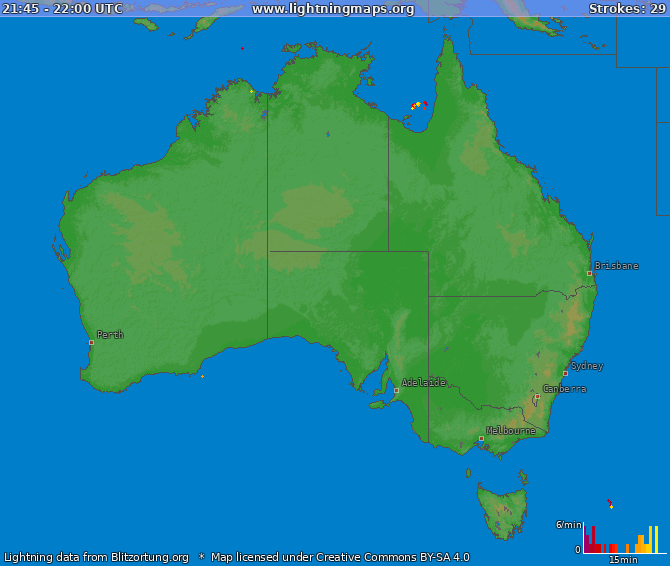This screenshot has width=670, height=566.
Task: Click the Sydney city marker square
Action: [x=565, y=374]
